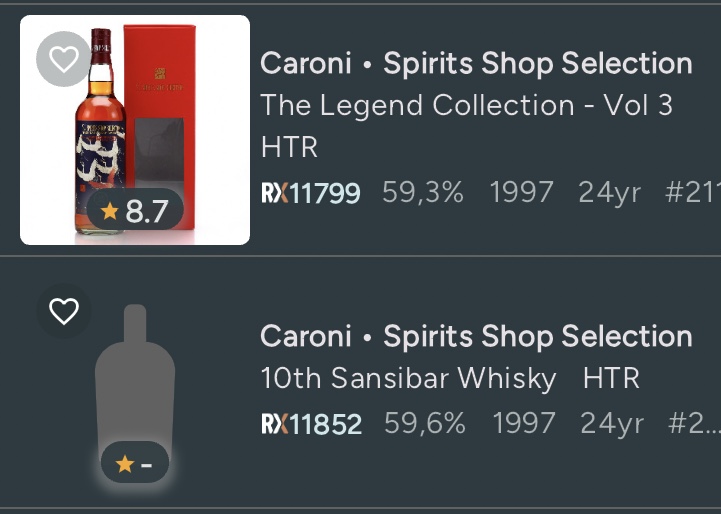Click the 59,3% ABV value
The image size is (721, 514).
click(x=422, y=192)
